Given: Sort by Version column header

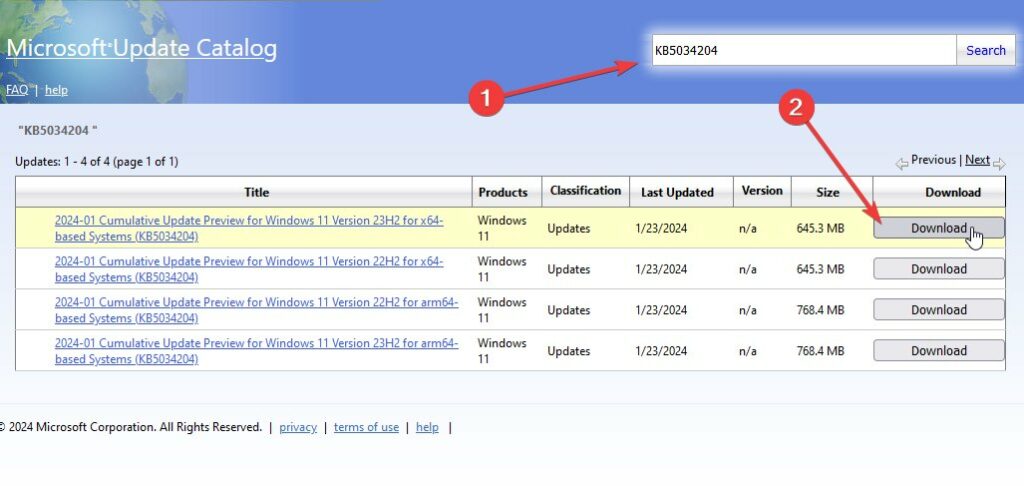Looking at the screenshot, I should tap(761, 191).
